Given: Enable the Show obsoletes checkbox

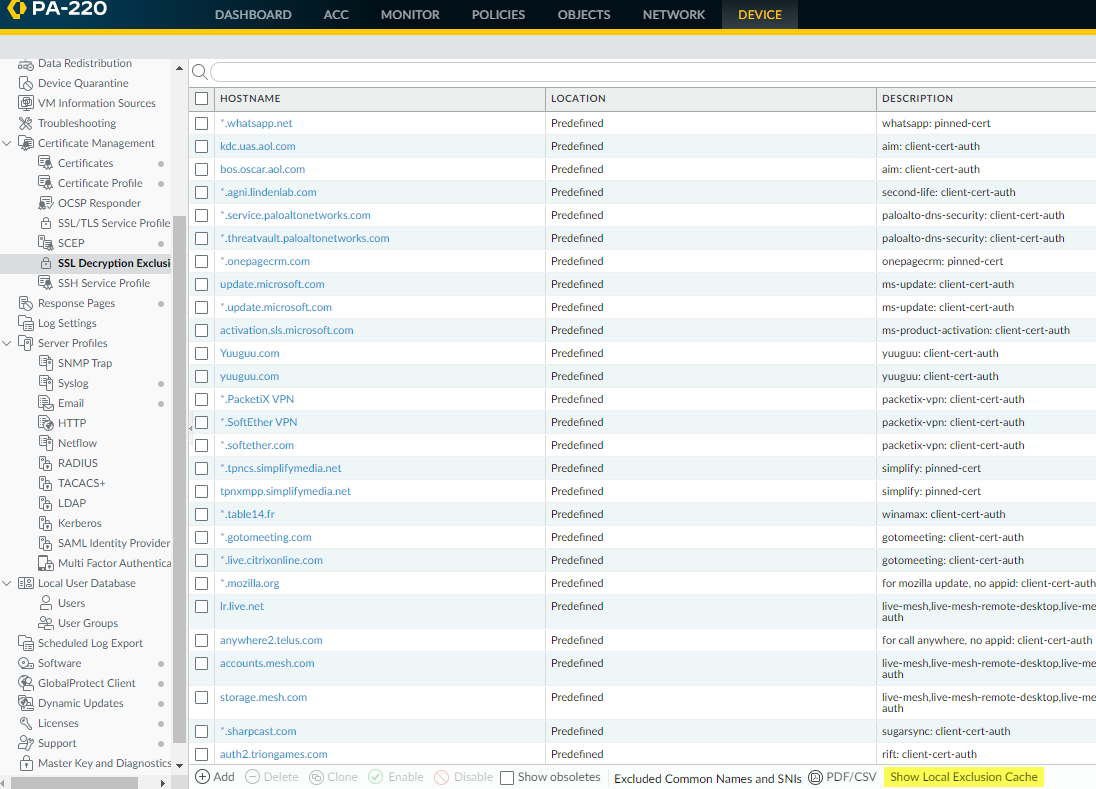Looking at the screenshot, I should [507, 777].
